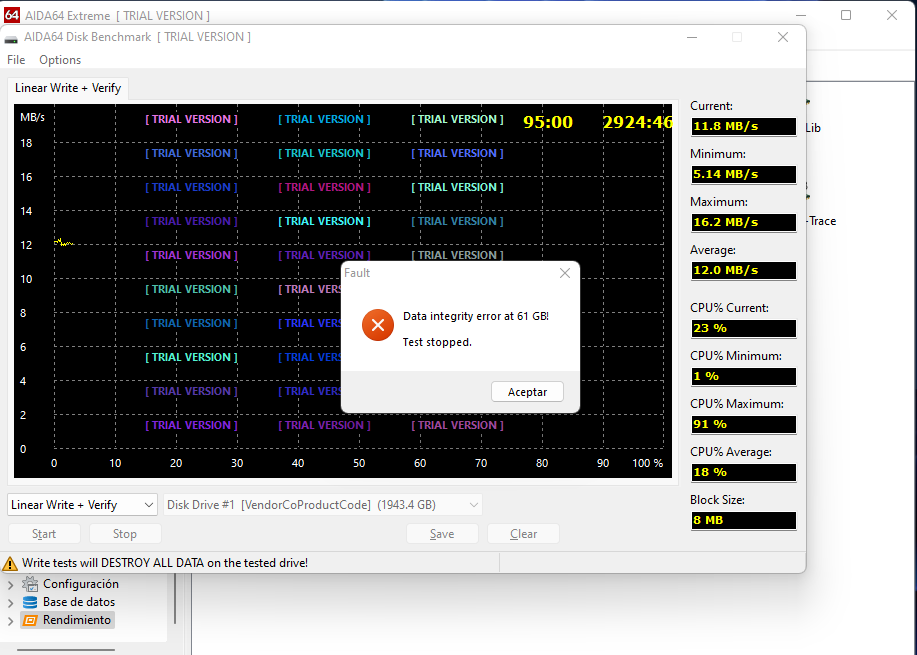Expand the Base de datos tree node
Screen dimensions: 917x655
click(11, 602)
